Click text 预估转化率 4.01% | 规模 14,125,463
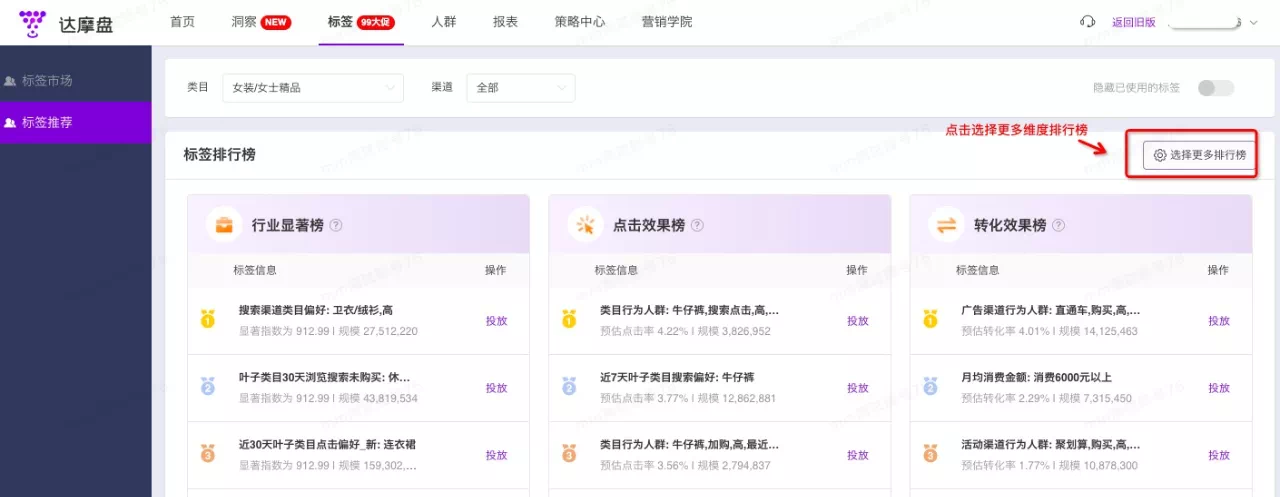 (1049, 331)
